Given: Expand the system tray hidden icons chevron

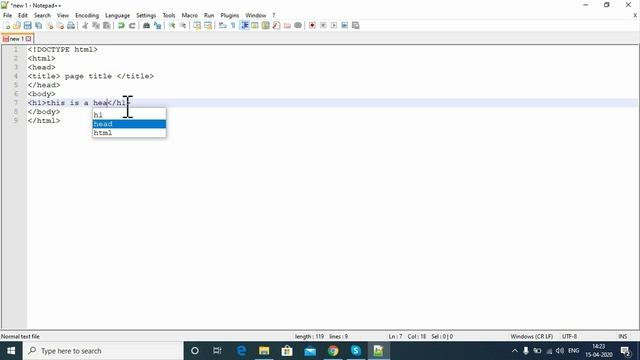Looking at the screenshot, I should point(515,351).
